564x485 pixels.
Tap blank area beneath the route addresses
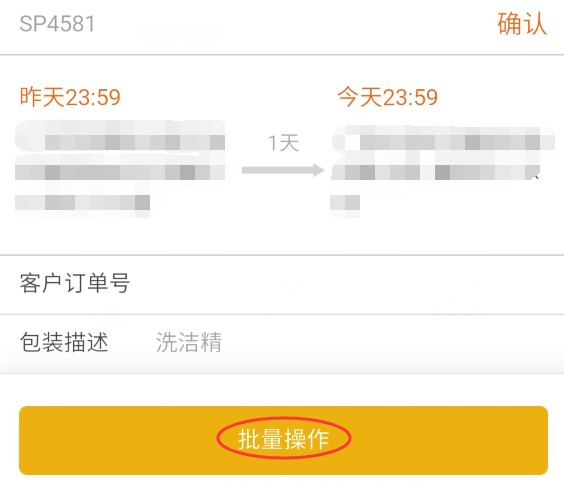(x=282, y=234)
